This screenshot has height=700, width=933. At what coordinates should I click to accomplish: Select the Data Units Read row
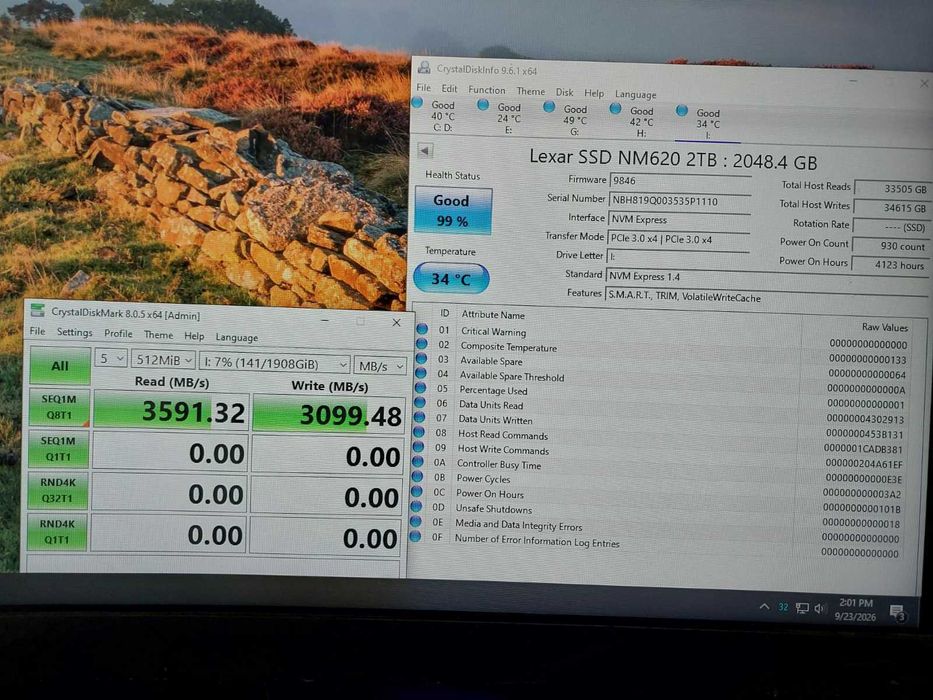[x=660, y=410]
